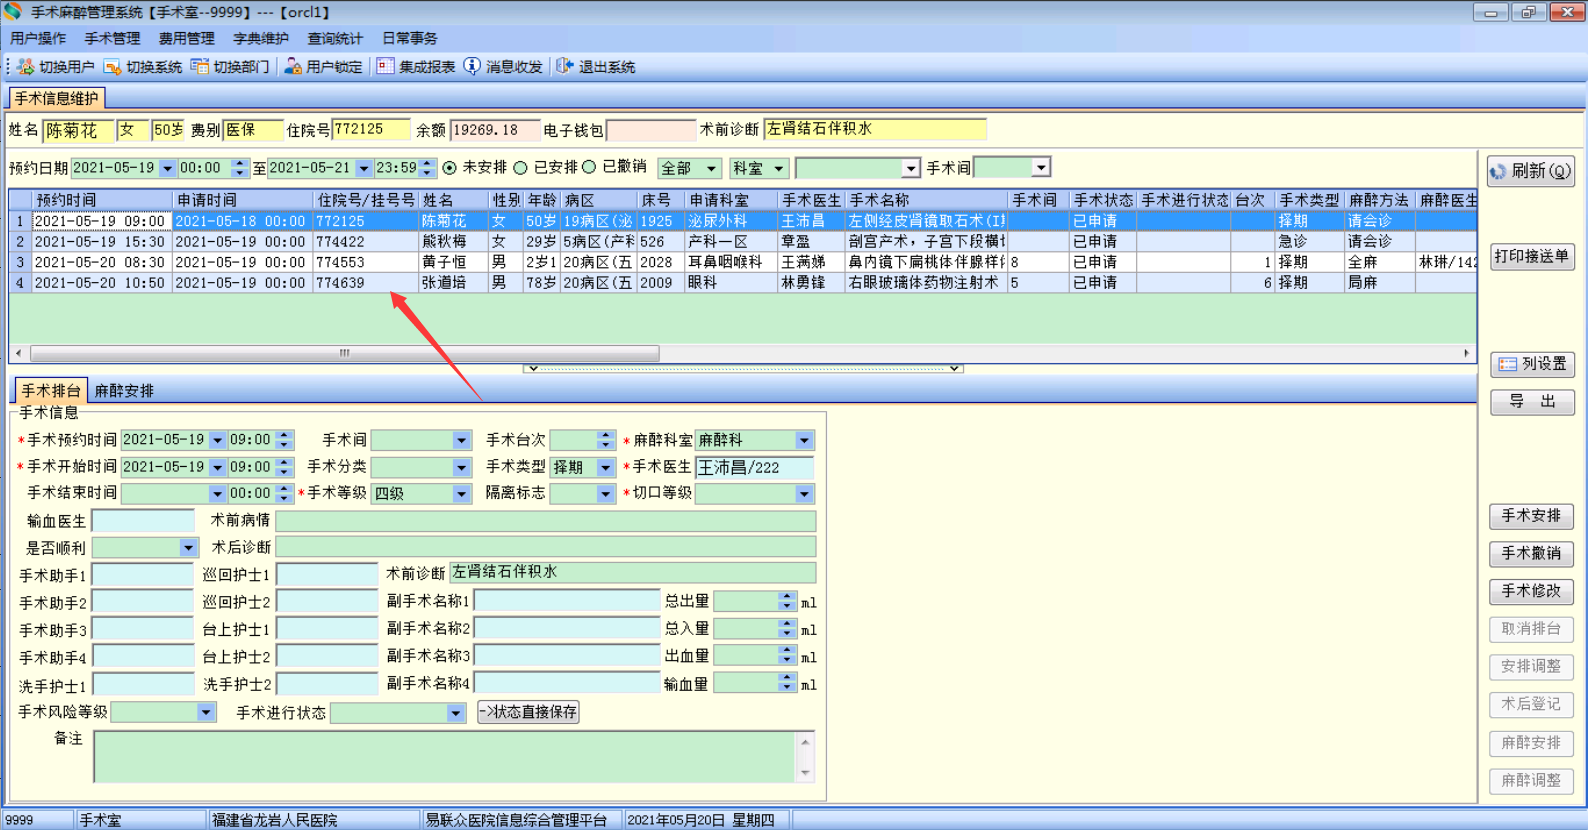Expand the 手术风险等级 dropdown
Viewport: 1588px width, 830px height.
pos(205,712)
